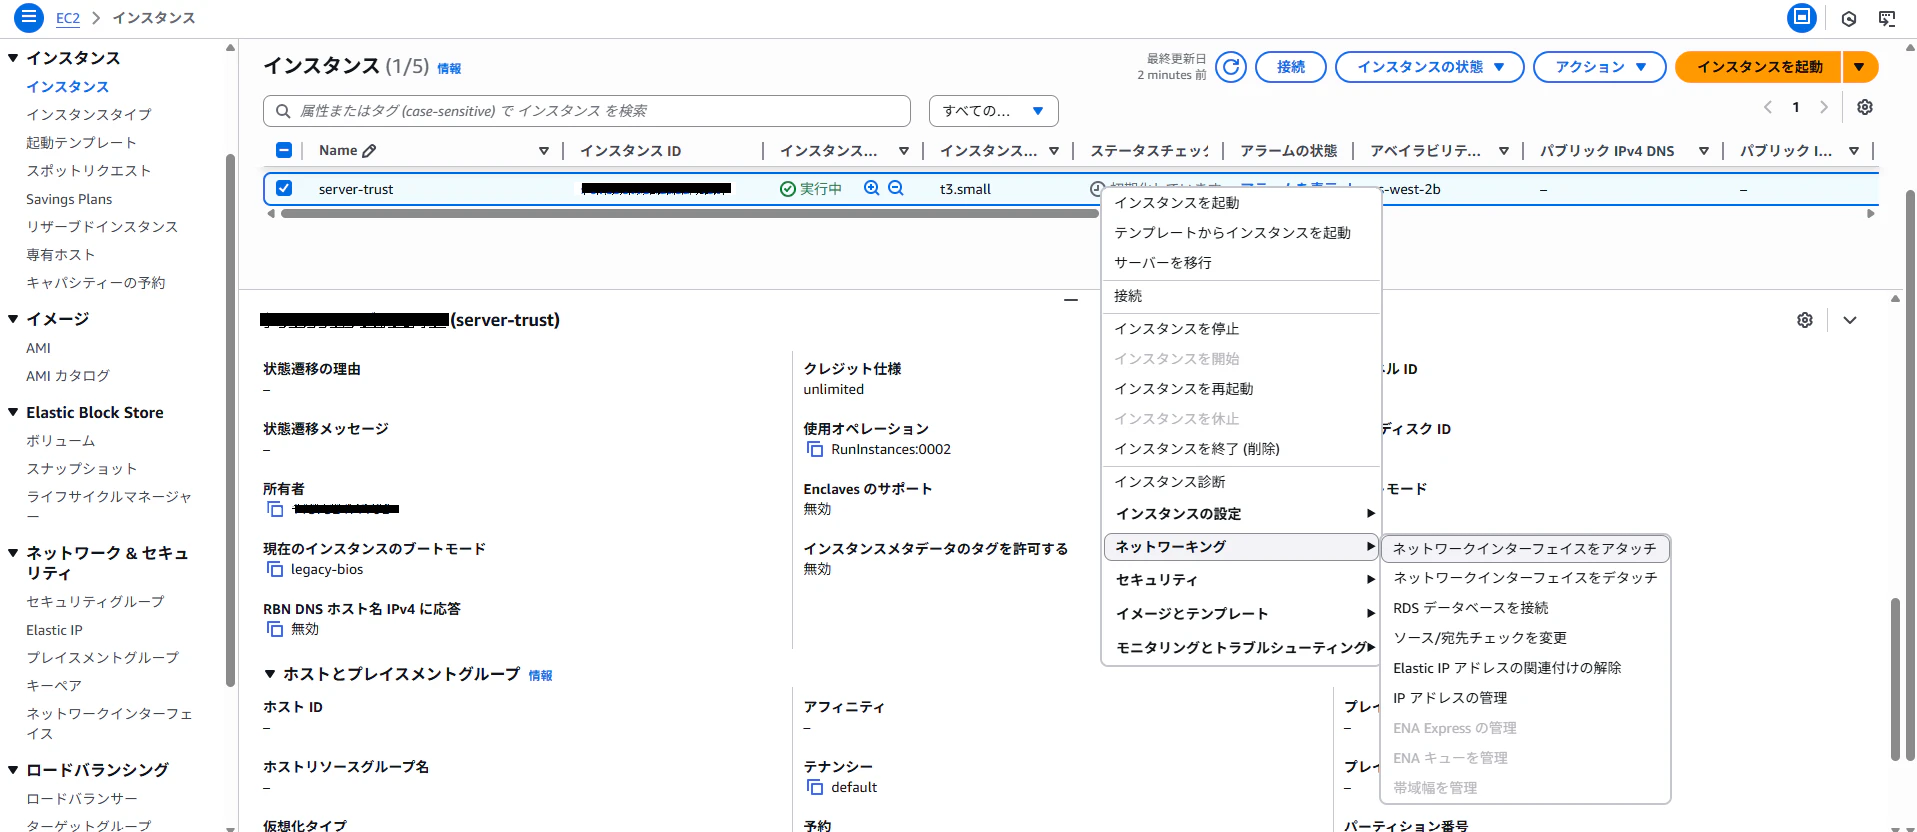
Task: Collapse the Instances sidebar section
Action: [x=13, y=58]
